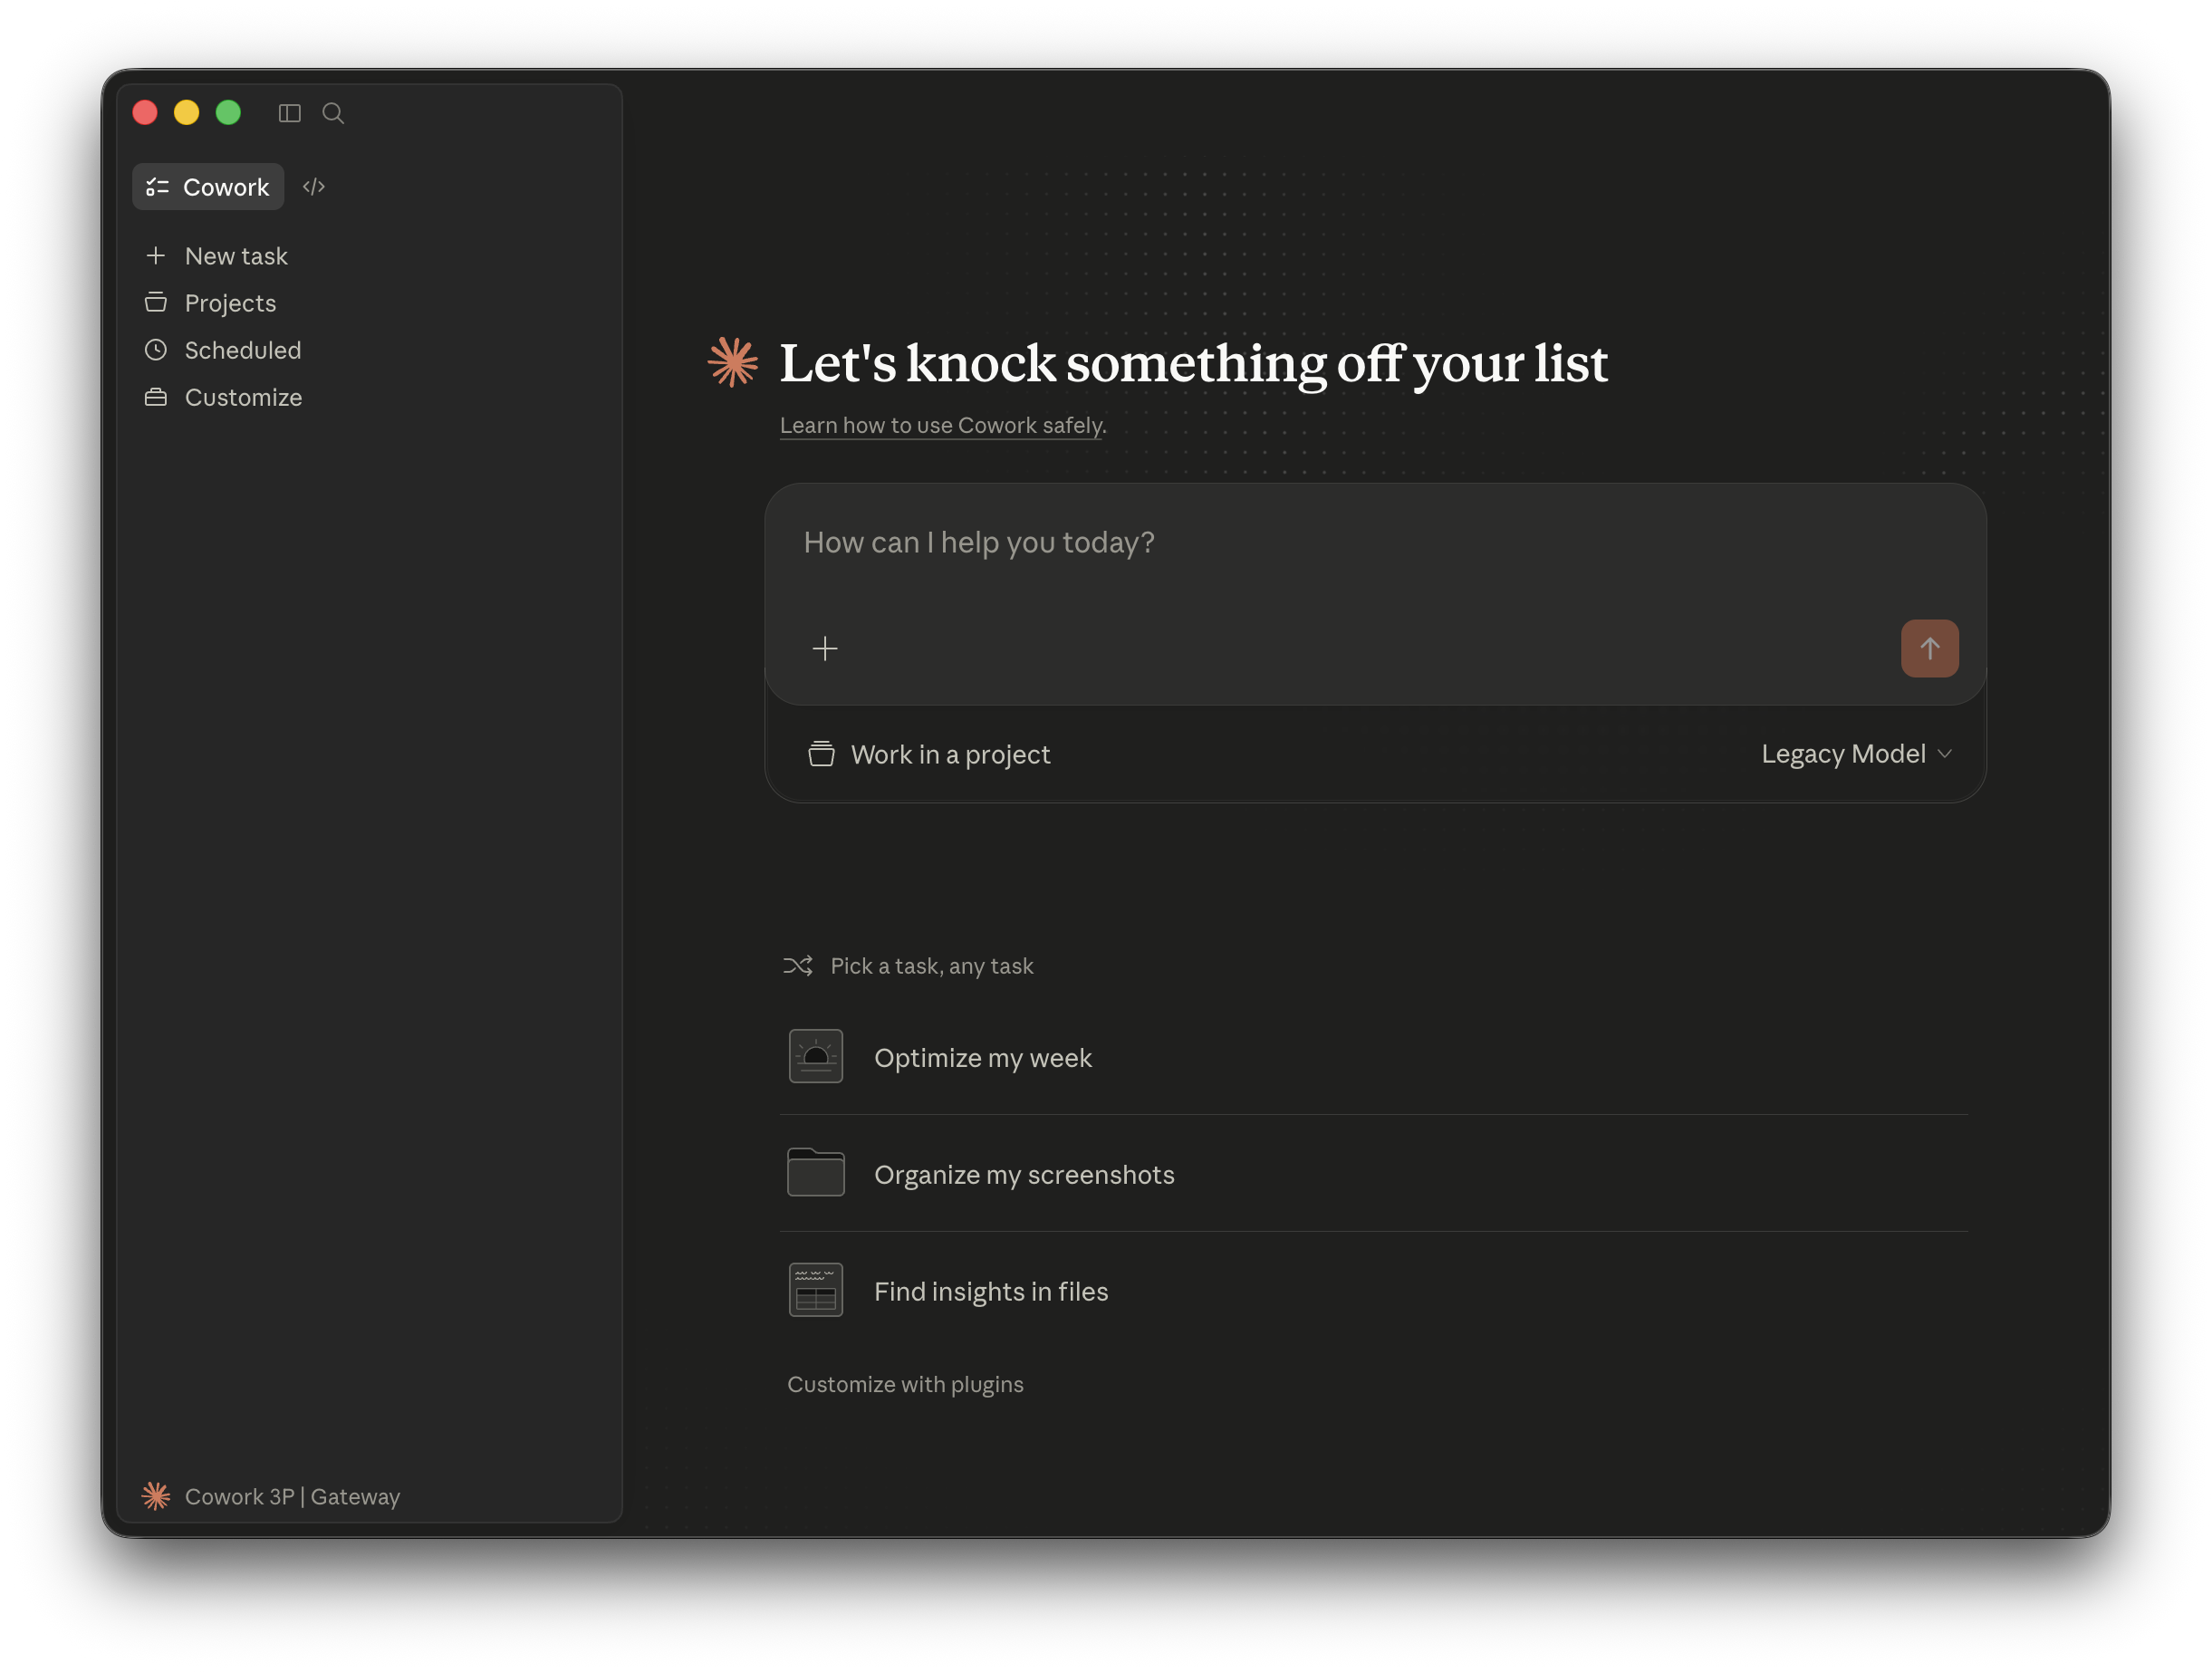Click the project icon beside Work in a project
This screenshot has height=1672, width=2212.
pos(821,754)
